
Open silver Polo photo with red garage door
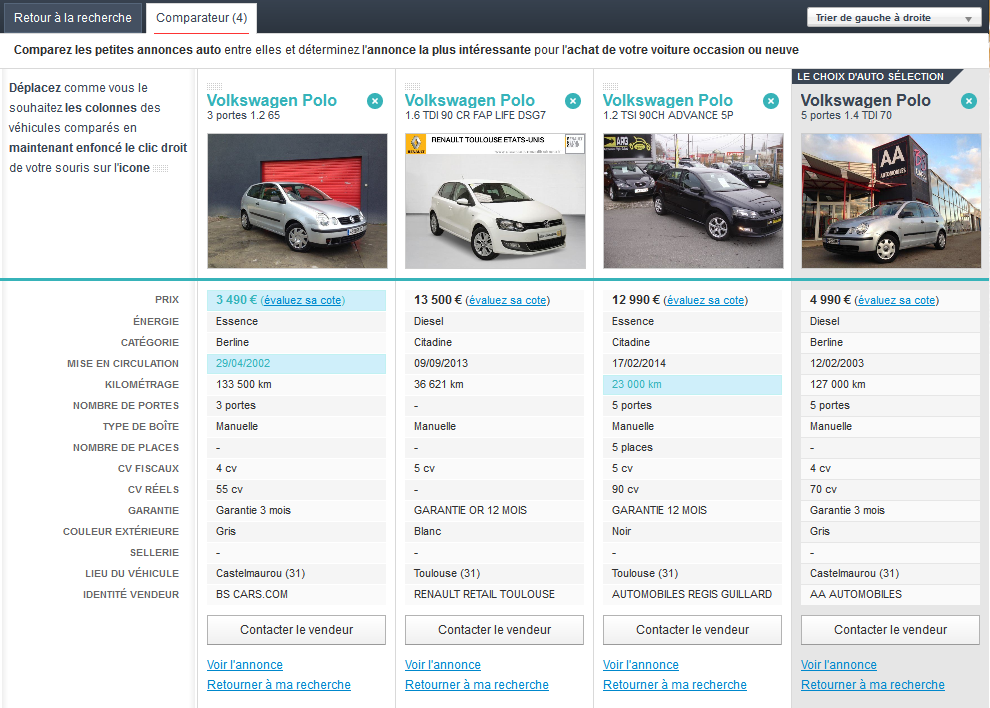(297, 201)
